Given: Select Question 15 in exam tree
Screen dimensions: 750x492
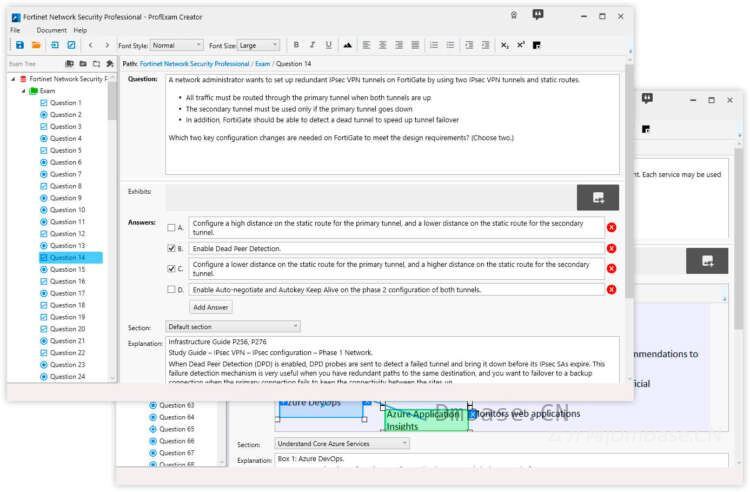Looking at the screenshot, I should point(67,269).
